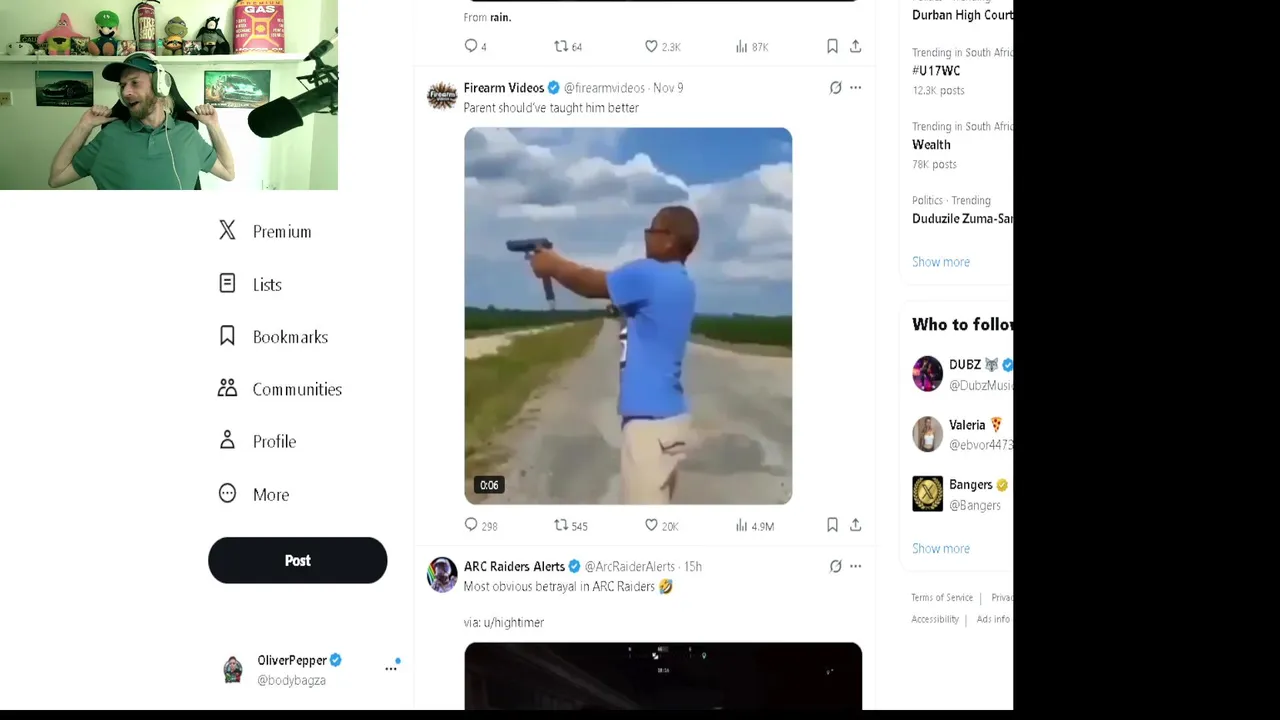This screenshot has height=720, width=1280.
Task: Open three-dot menu on ARC Raiders Alerts post
Action: coord(856,566)
